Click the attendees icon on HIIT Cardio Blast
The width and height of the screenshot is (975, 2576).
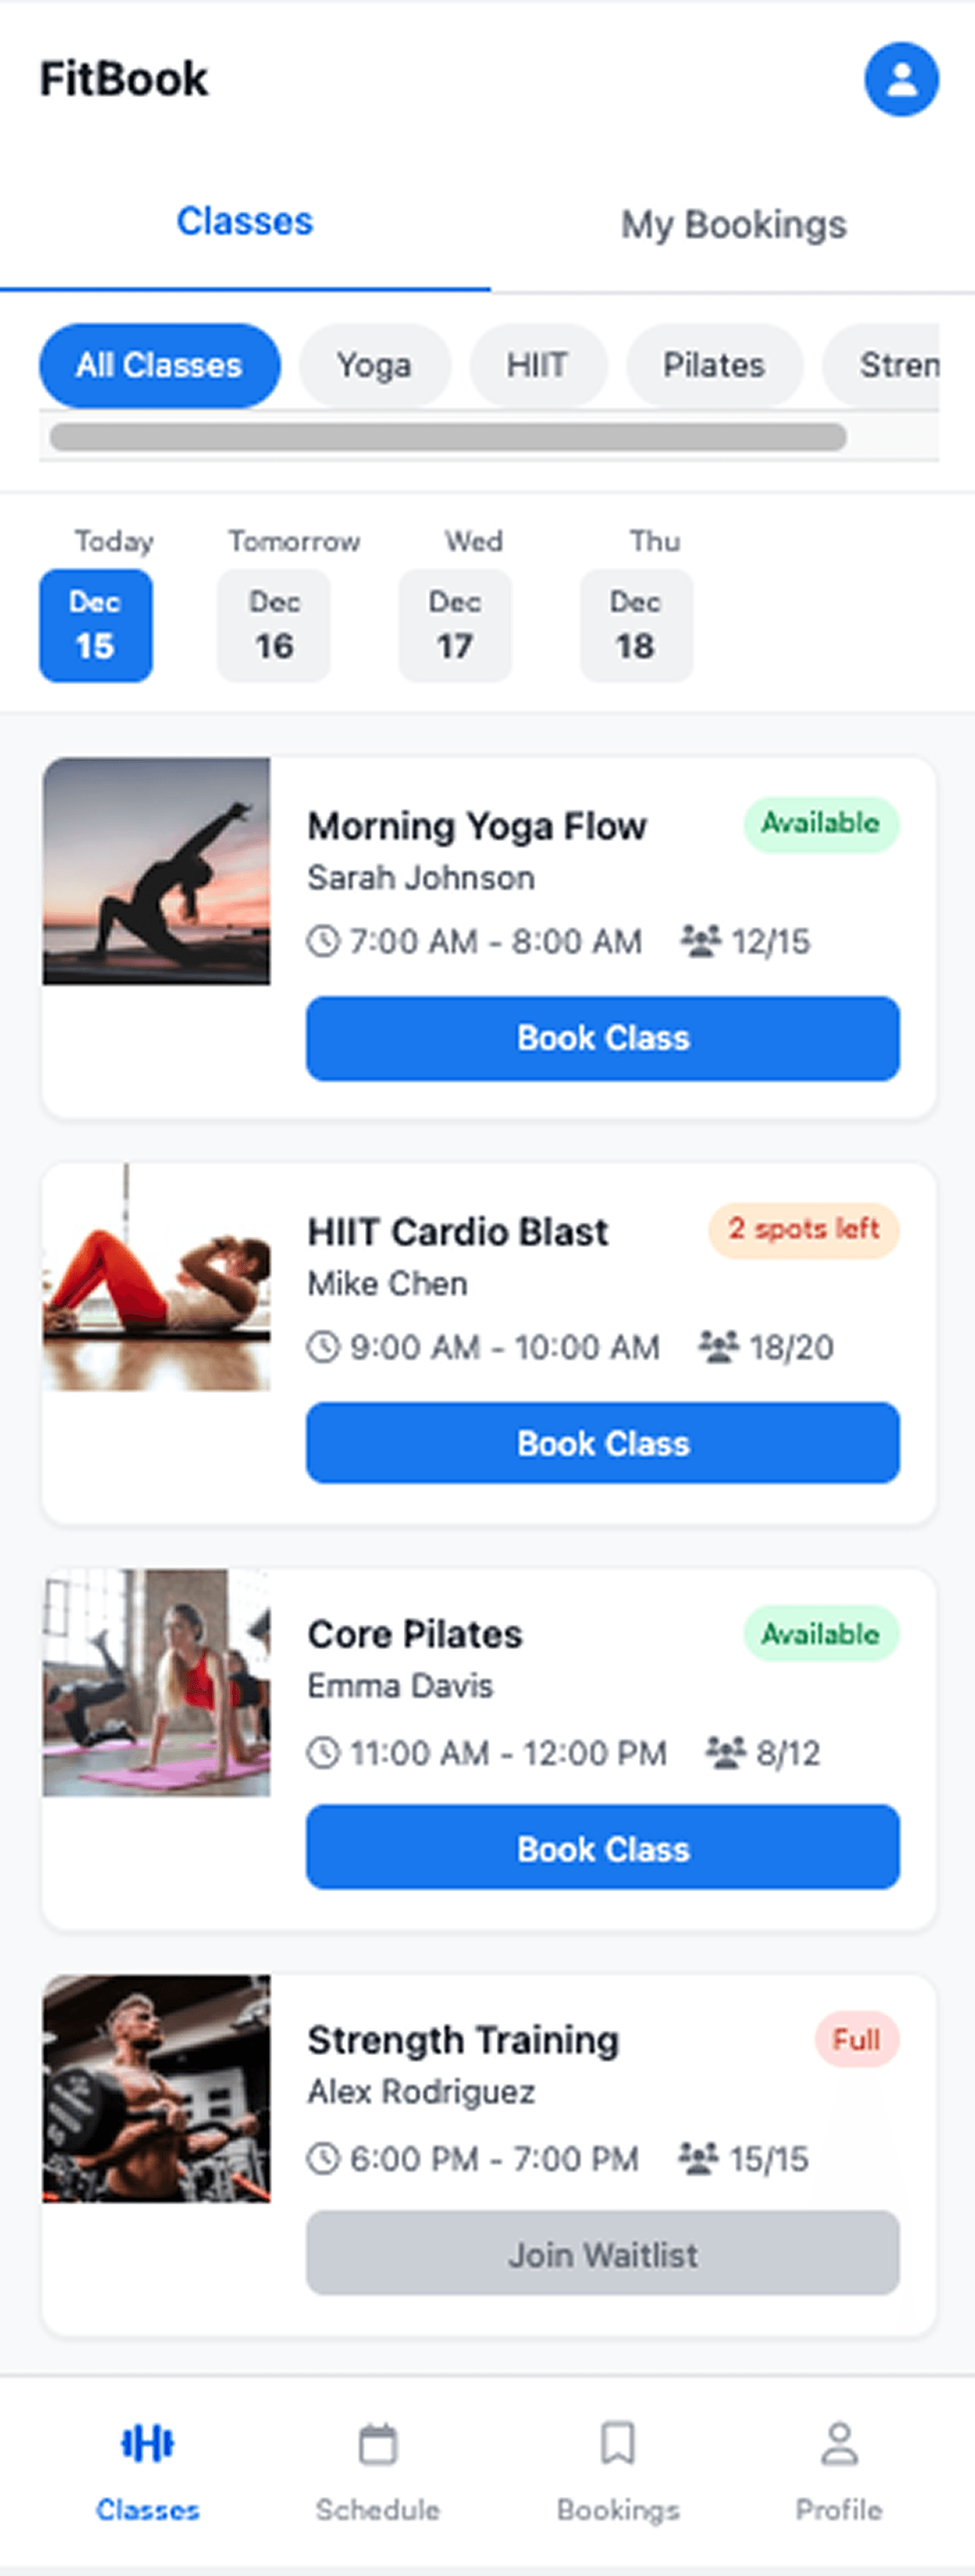point(718,1347)
